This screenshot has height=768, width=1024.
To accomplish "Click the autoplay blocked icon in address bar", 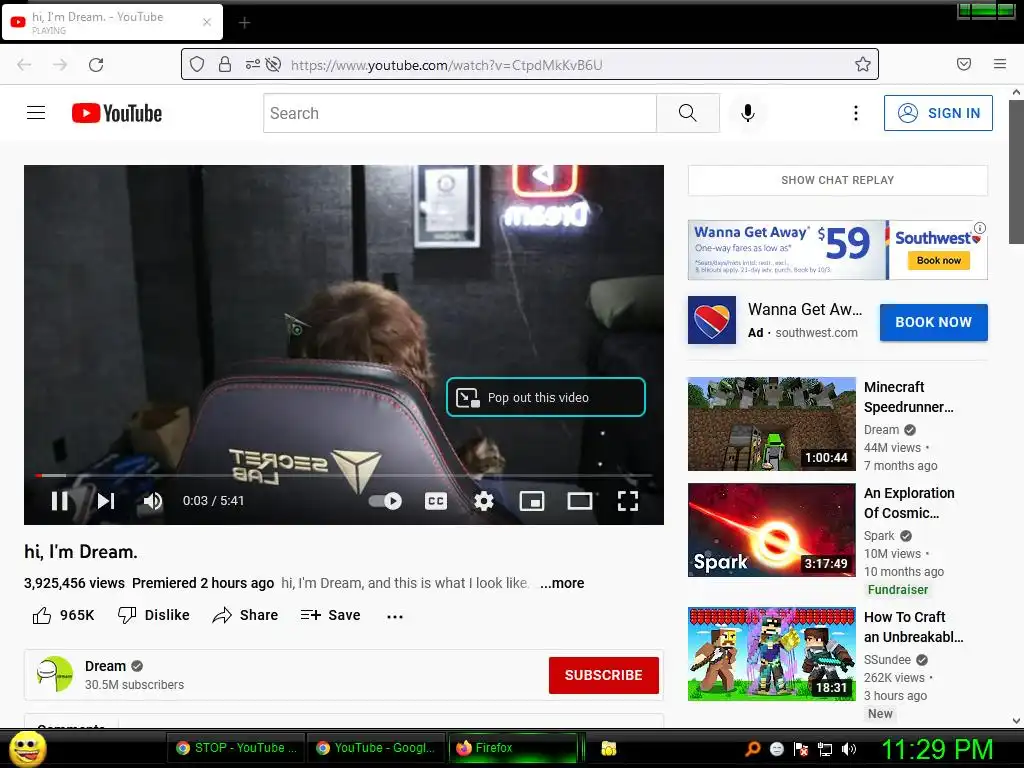I will [x=274, y=64].
